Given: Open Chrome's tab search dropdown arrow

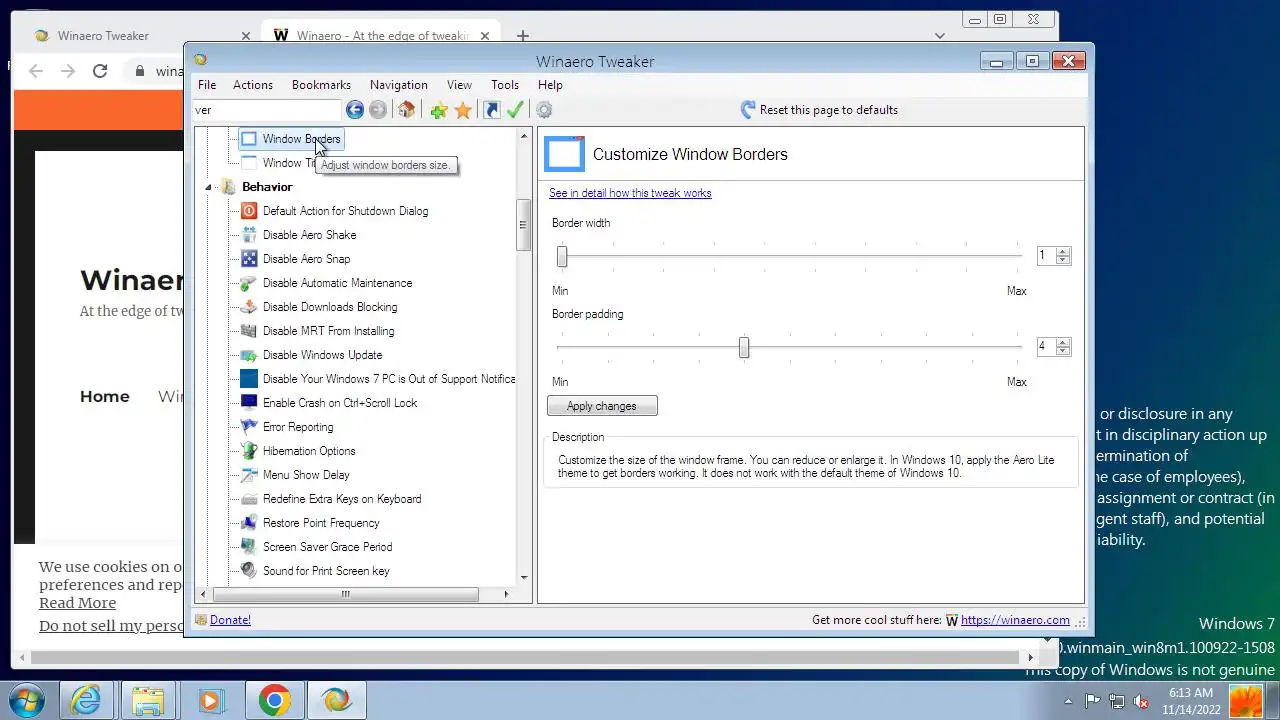Looking at the screenshot, I should coord(939,36).
